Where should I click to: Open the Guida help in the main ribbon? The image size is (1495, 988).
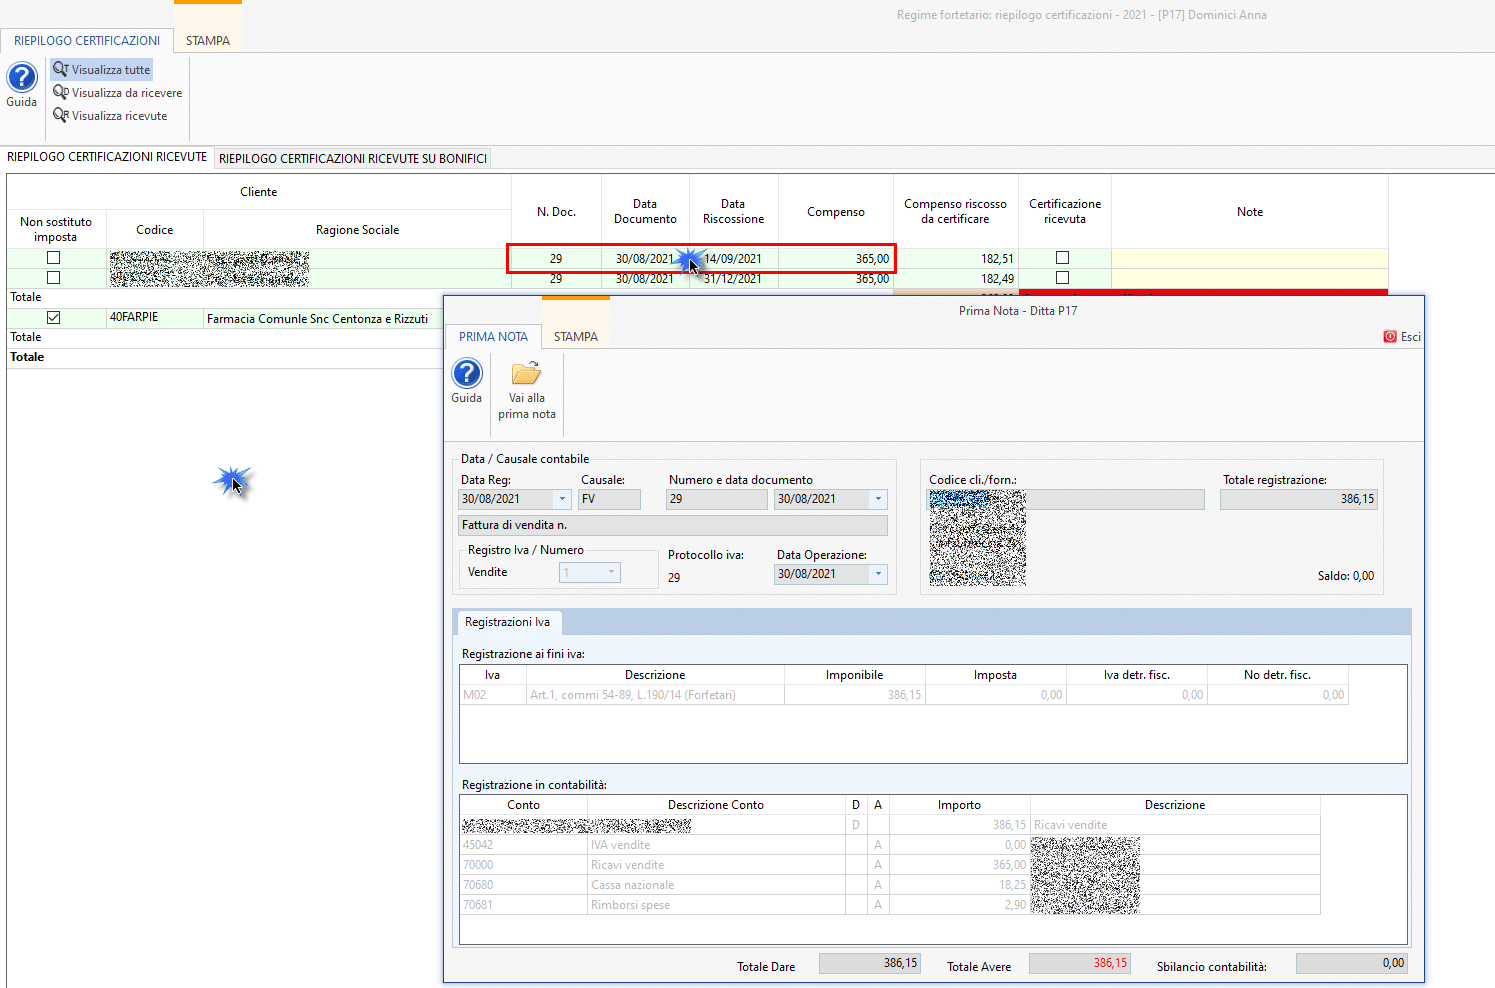(x=22, y=84)
